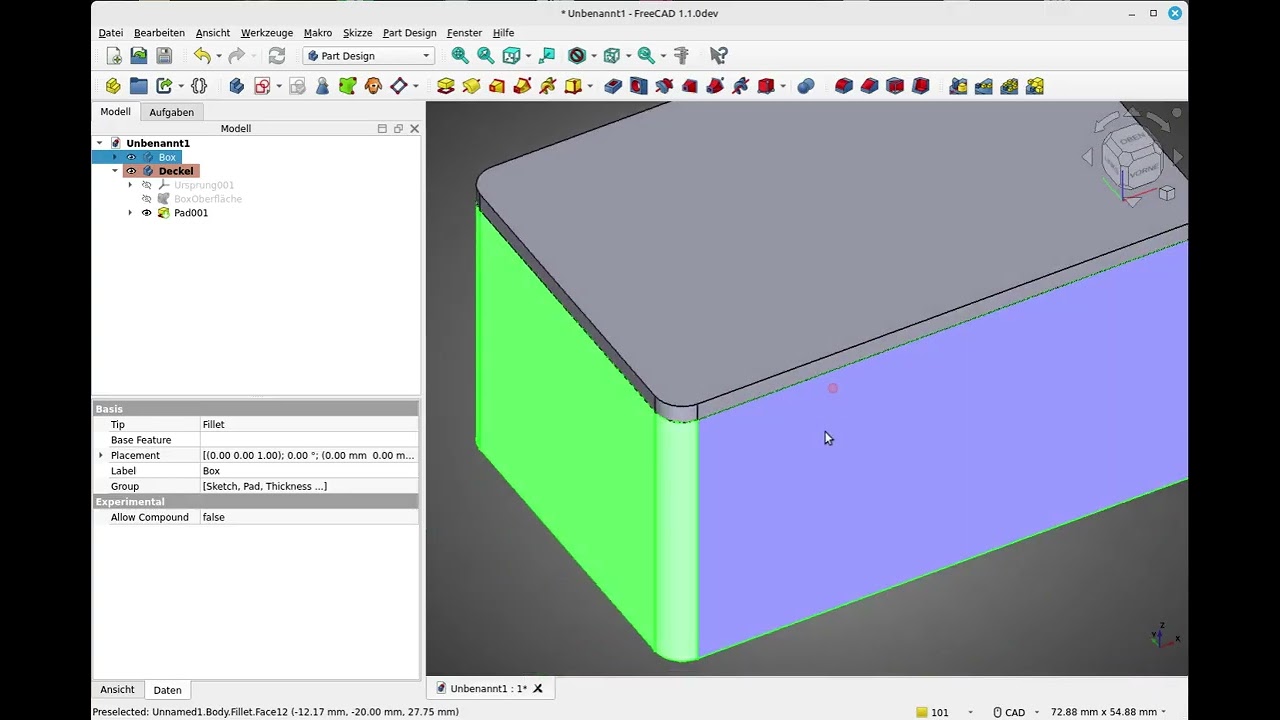Select the Fillet tool

tap(844, 86)
